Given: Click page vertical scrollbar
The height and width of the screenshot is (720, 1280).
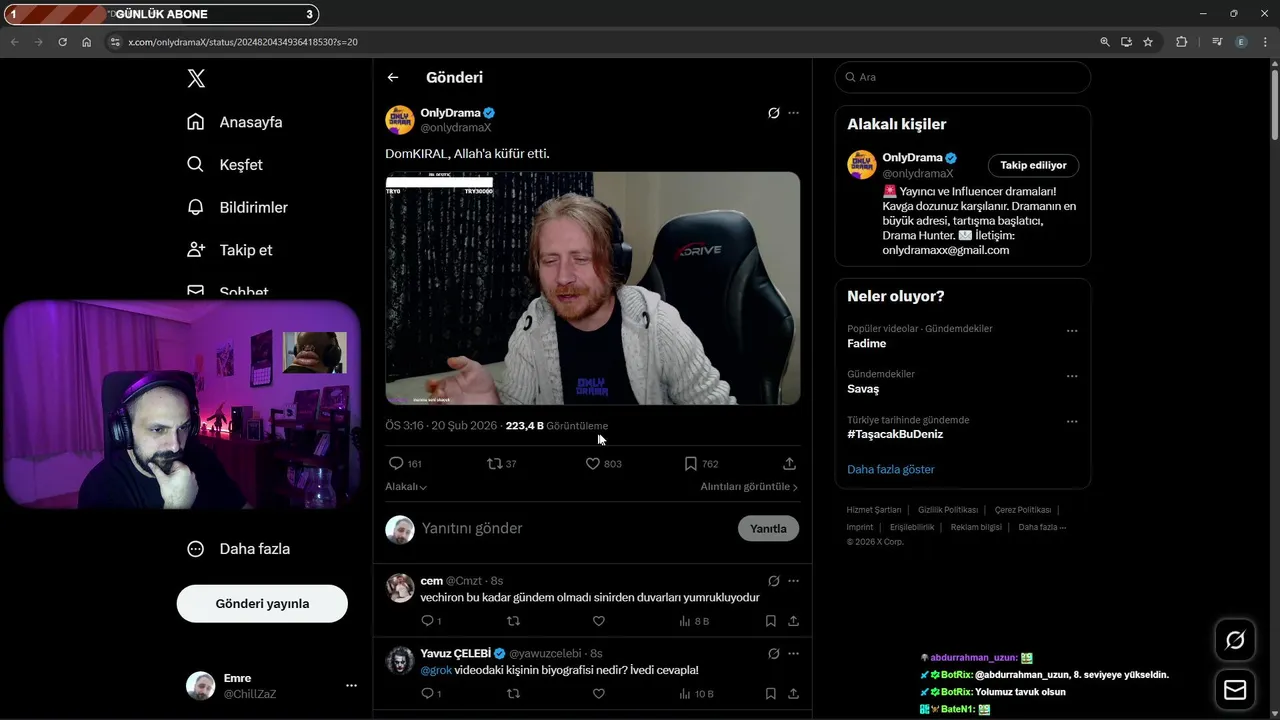Looking at the screenshot, I should pos(1274,105).
